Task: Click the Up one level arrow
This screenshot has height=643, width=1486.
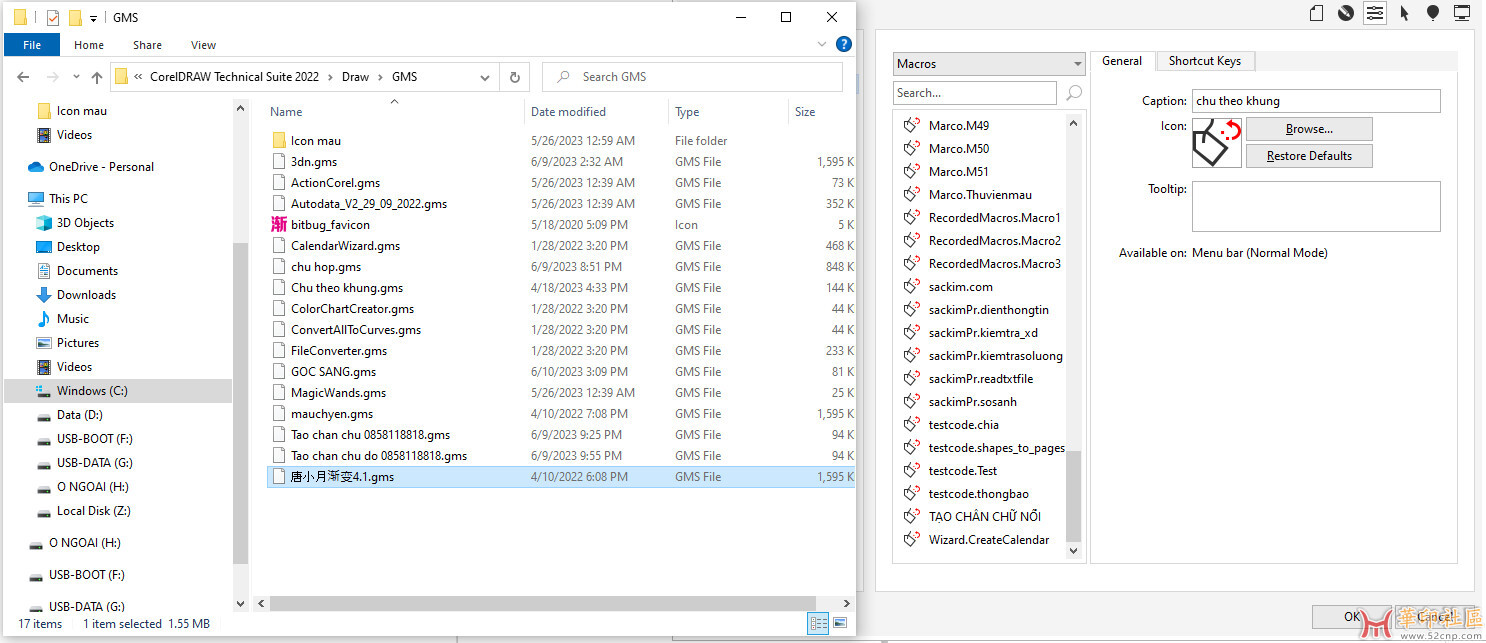Action: tap(96, 77)
